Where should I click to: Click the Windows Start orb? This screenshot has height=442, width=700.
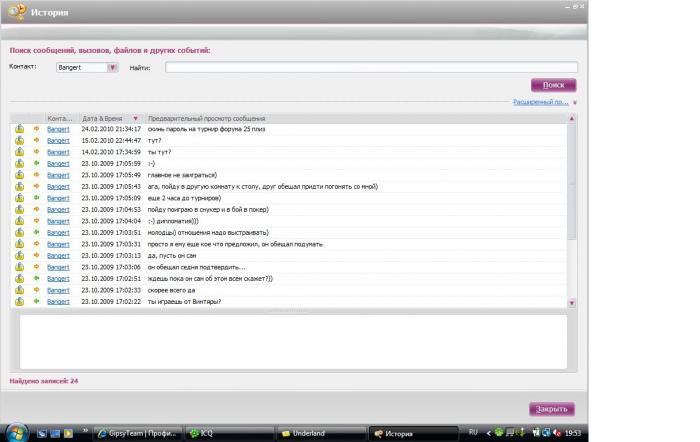point(17,433)
